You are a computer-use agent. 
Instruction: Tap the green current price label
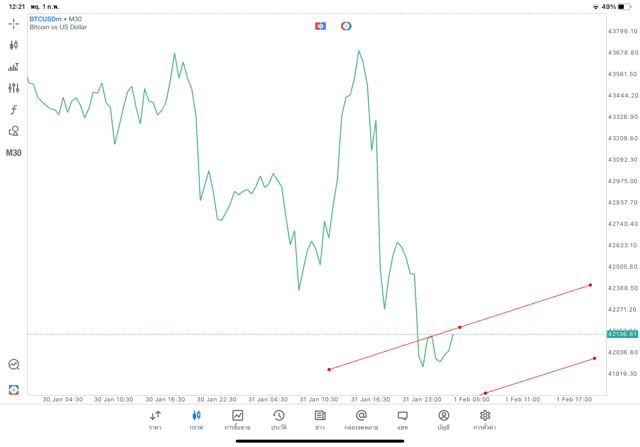coord(620,334)
